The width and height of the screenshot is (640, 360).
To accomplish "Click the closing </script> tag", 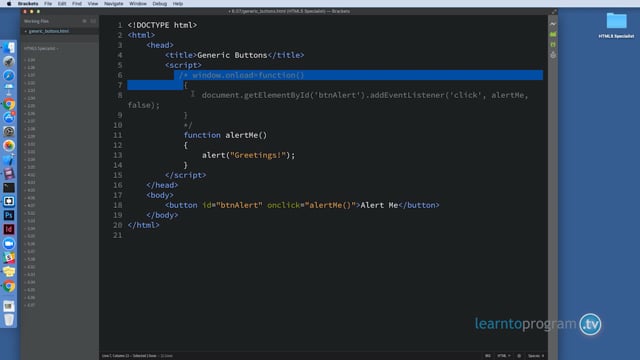I will 186,175.
